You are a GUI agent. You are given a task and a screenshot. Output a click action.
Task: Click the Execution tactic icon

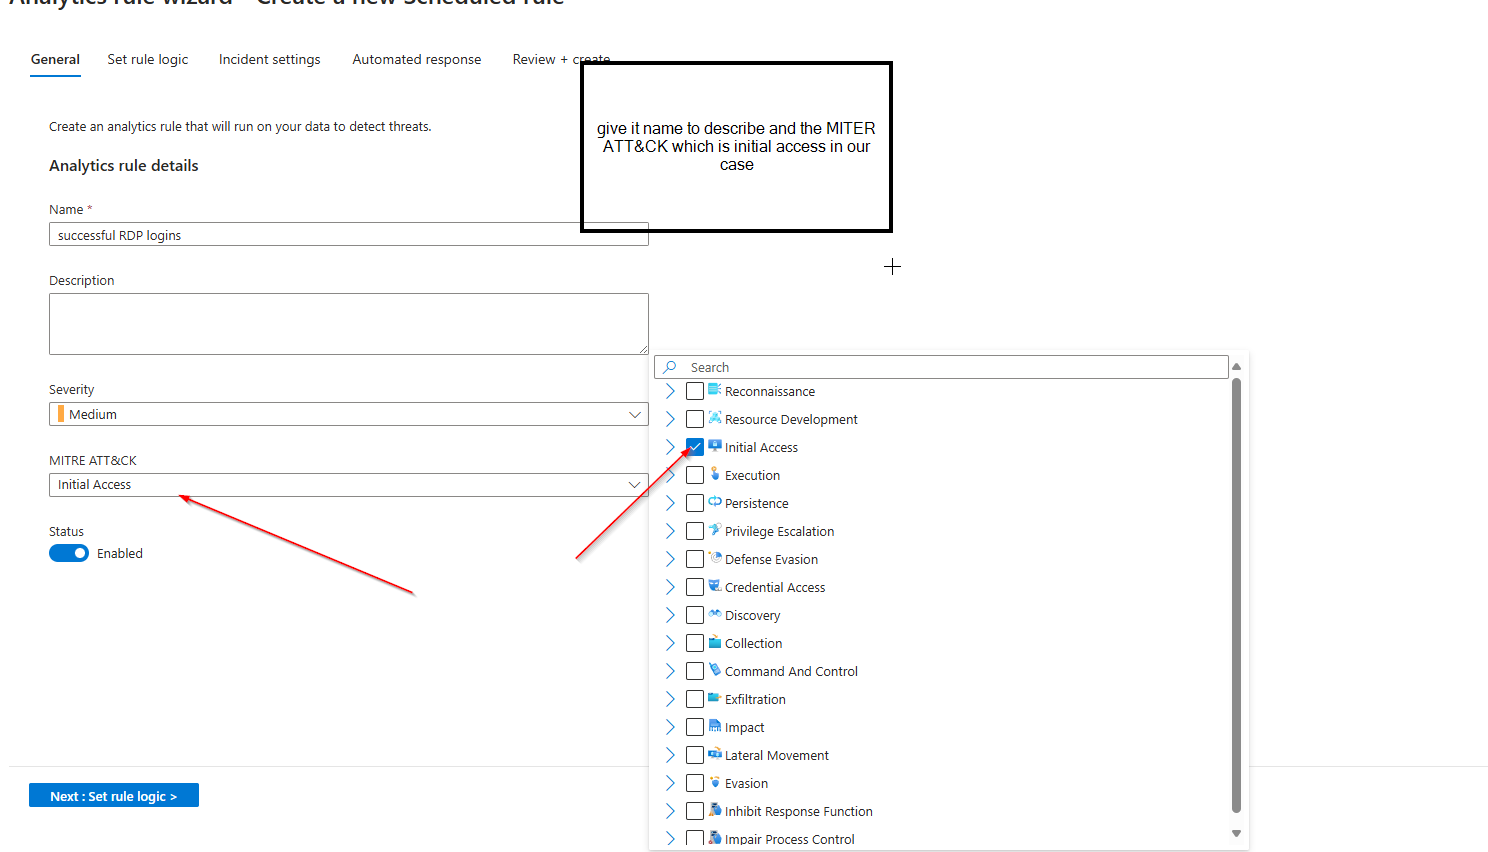coord(715,474)
